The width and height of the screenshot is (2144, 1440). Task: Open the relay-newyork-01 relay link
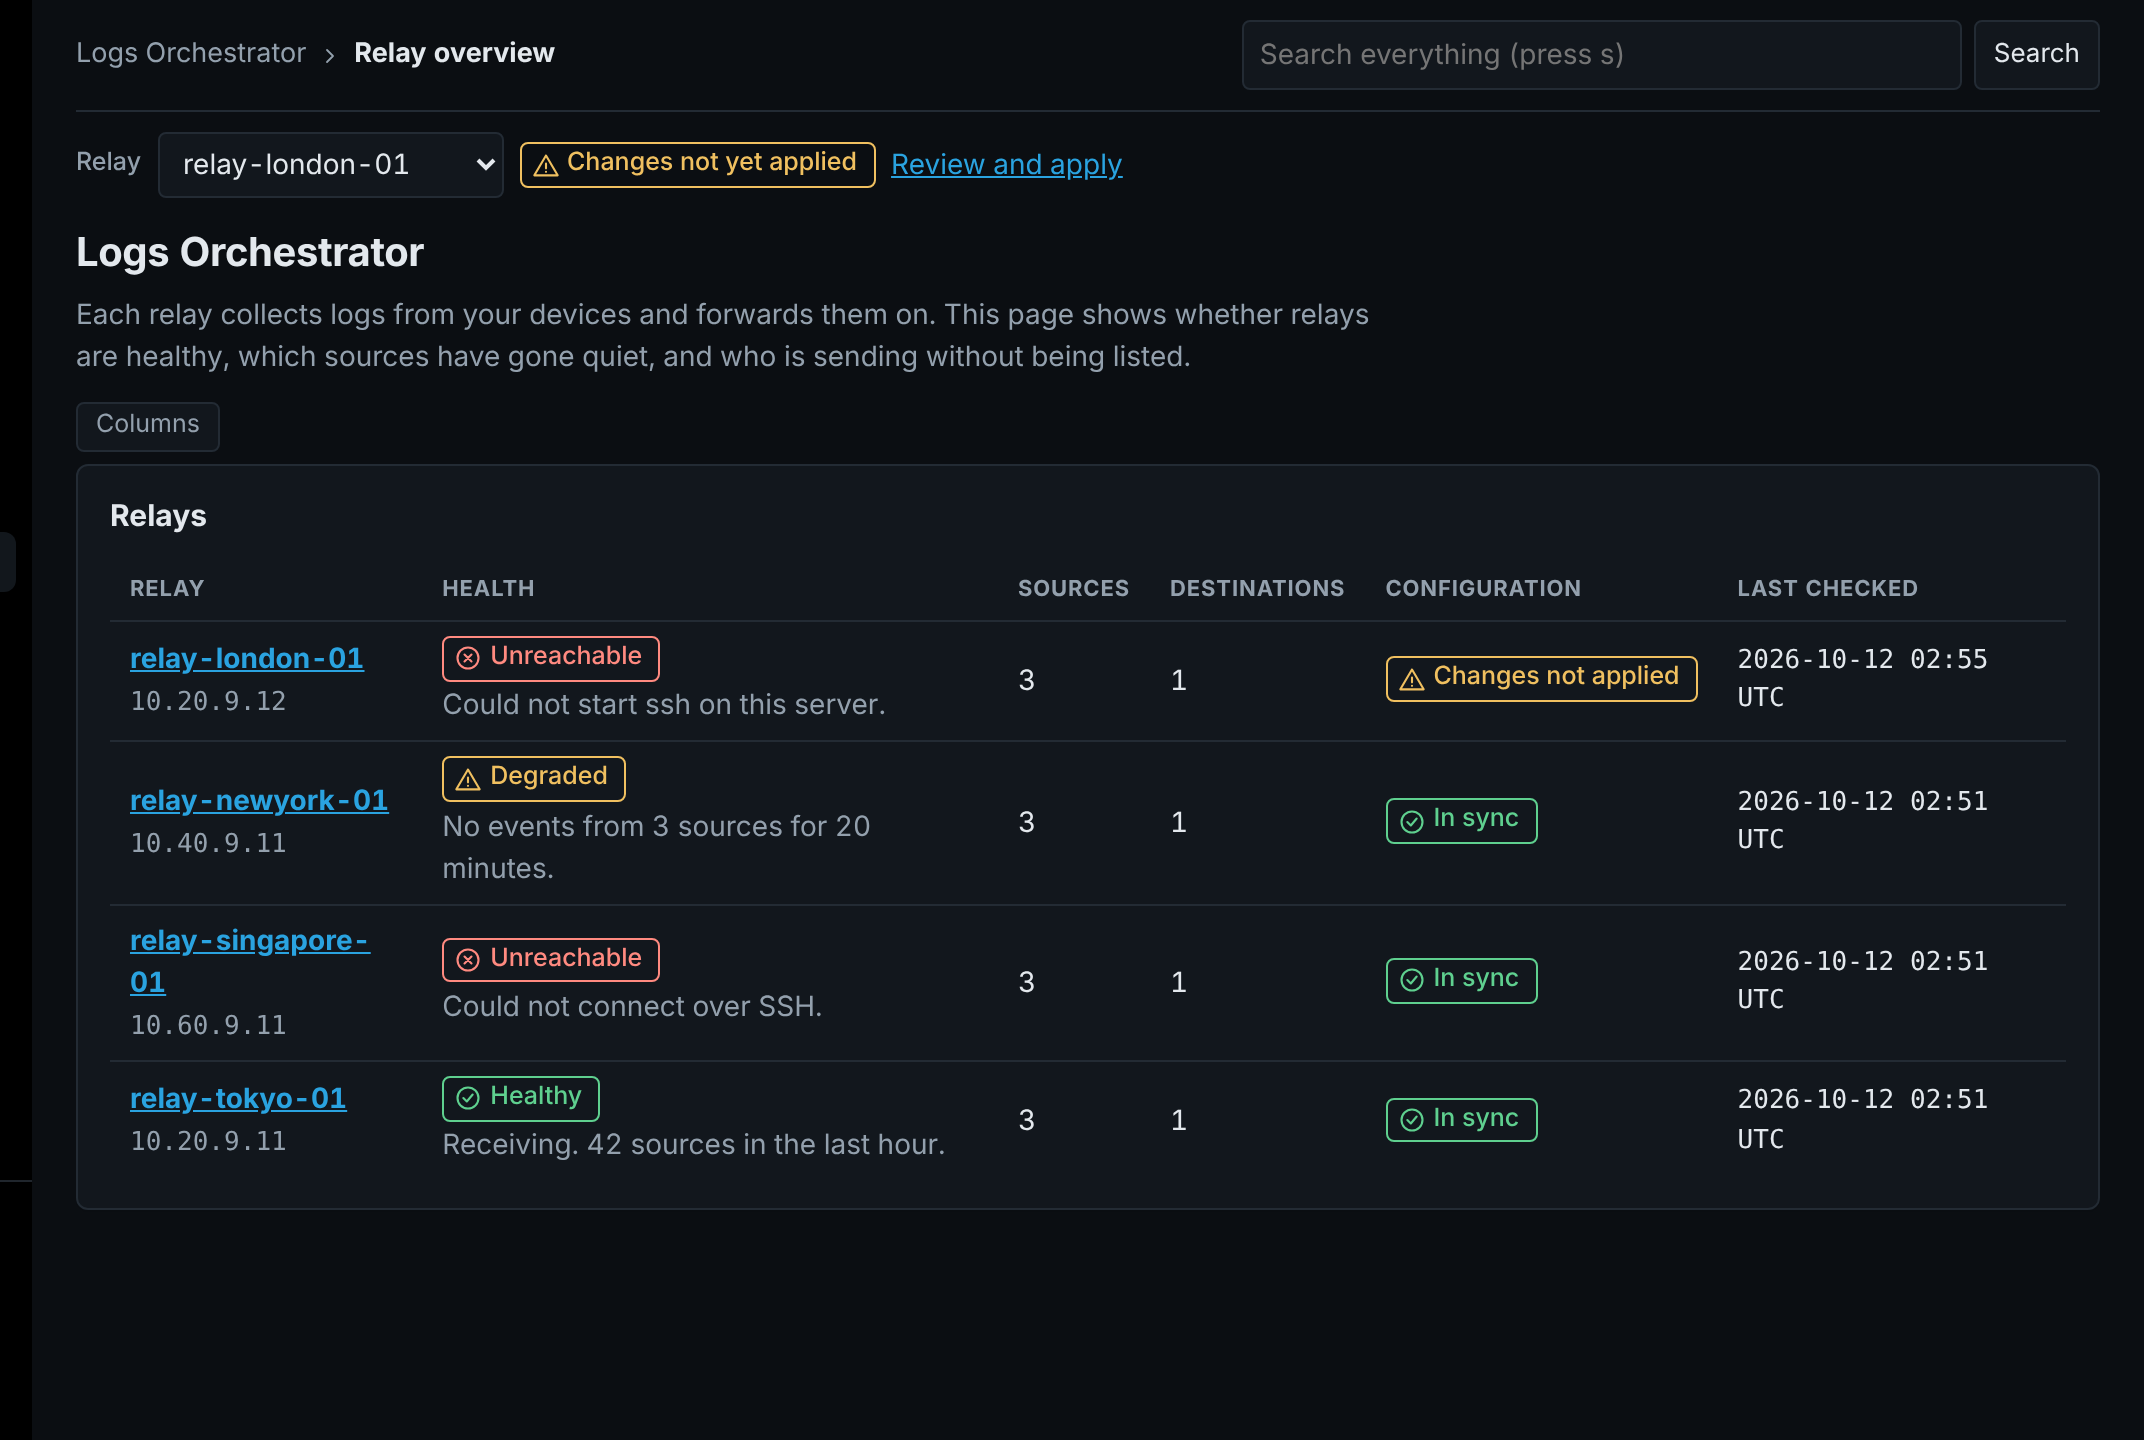[259, 800]
